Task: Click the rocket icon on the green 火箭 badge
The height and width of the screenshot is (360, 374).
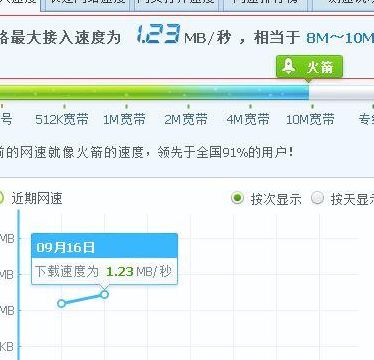Action: click(x=289, y=66)
